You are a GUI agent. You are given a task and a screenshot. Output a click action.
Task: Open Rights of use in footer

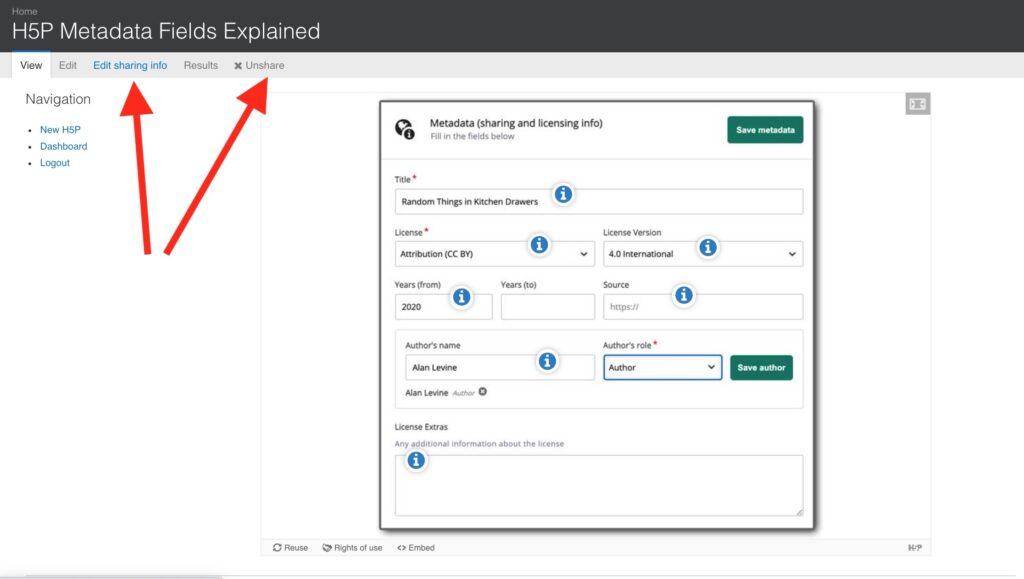353,548
